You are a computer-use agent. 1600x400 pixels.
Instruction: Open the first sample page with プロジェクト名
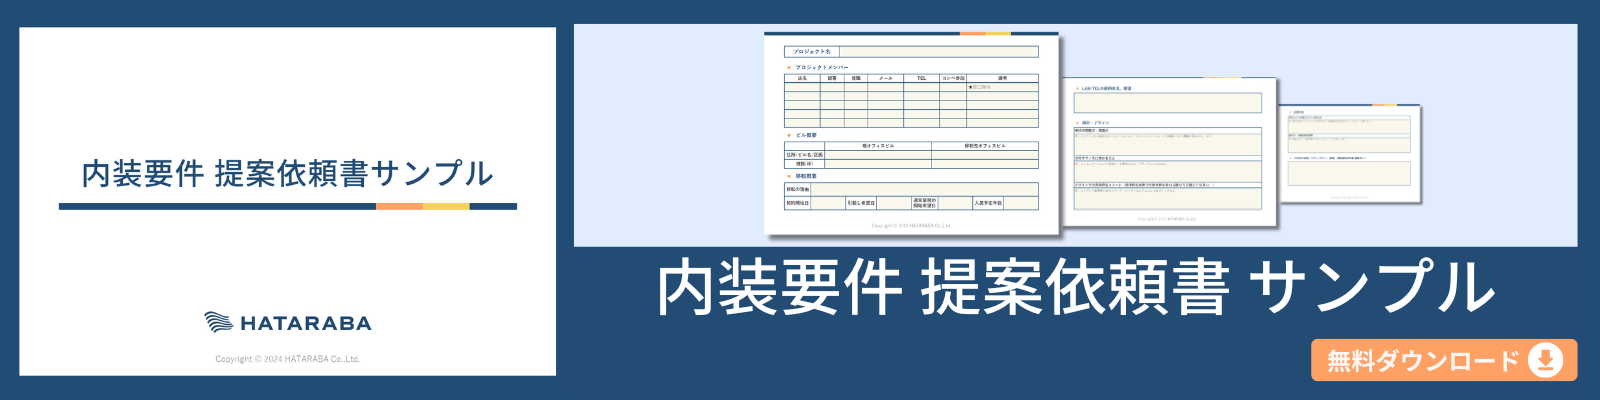coord(911,133)
